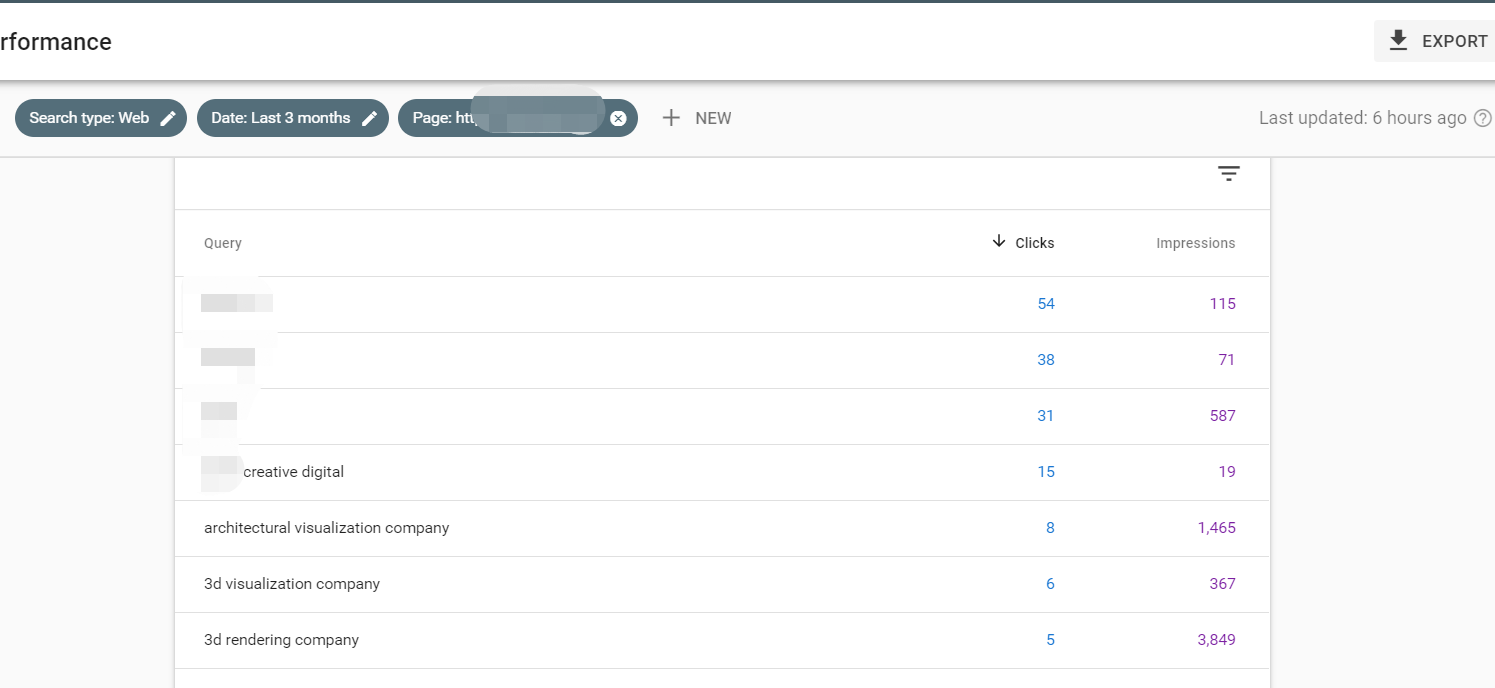
Task: Click the 19 impressions value
Action: [1227, 472]
